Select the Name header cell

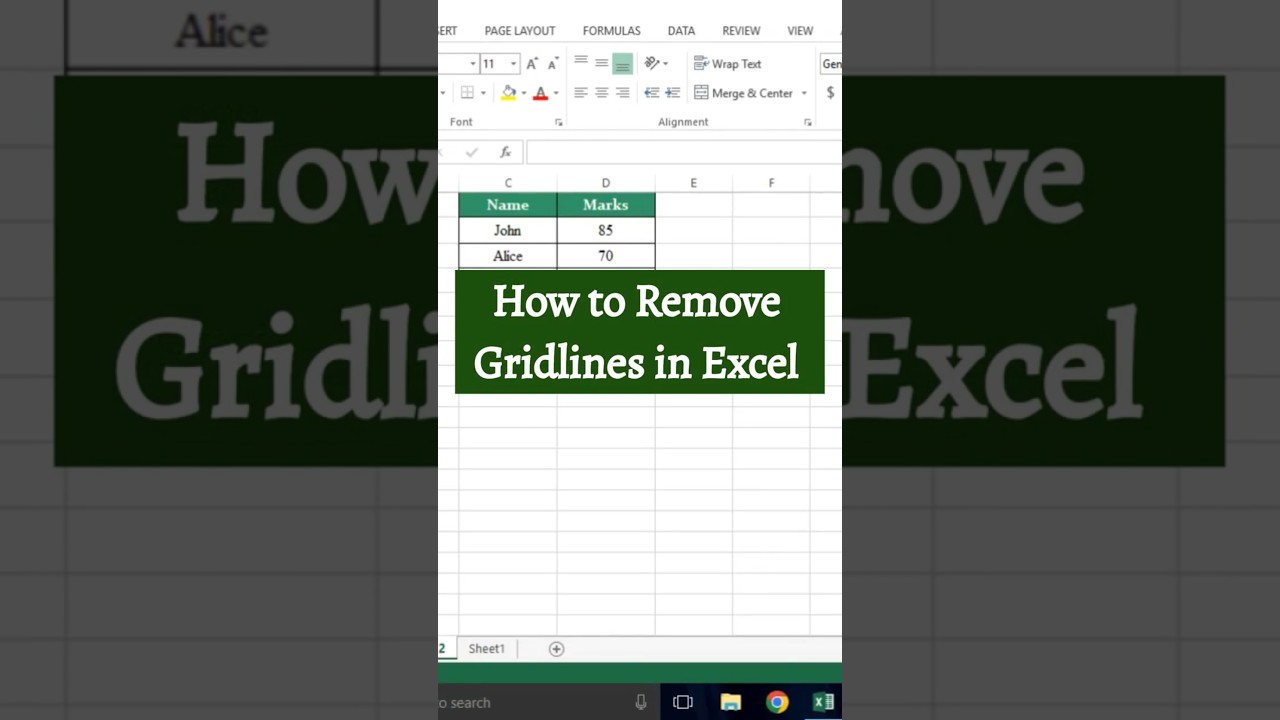tap(508, 205)
